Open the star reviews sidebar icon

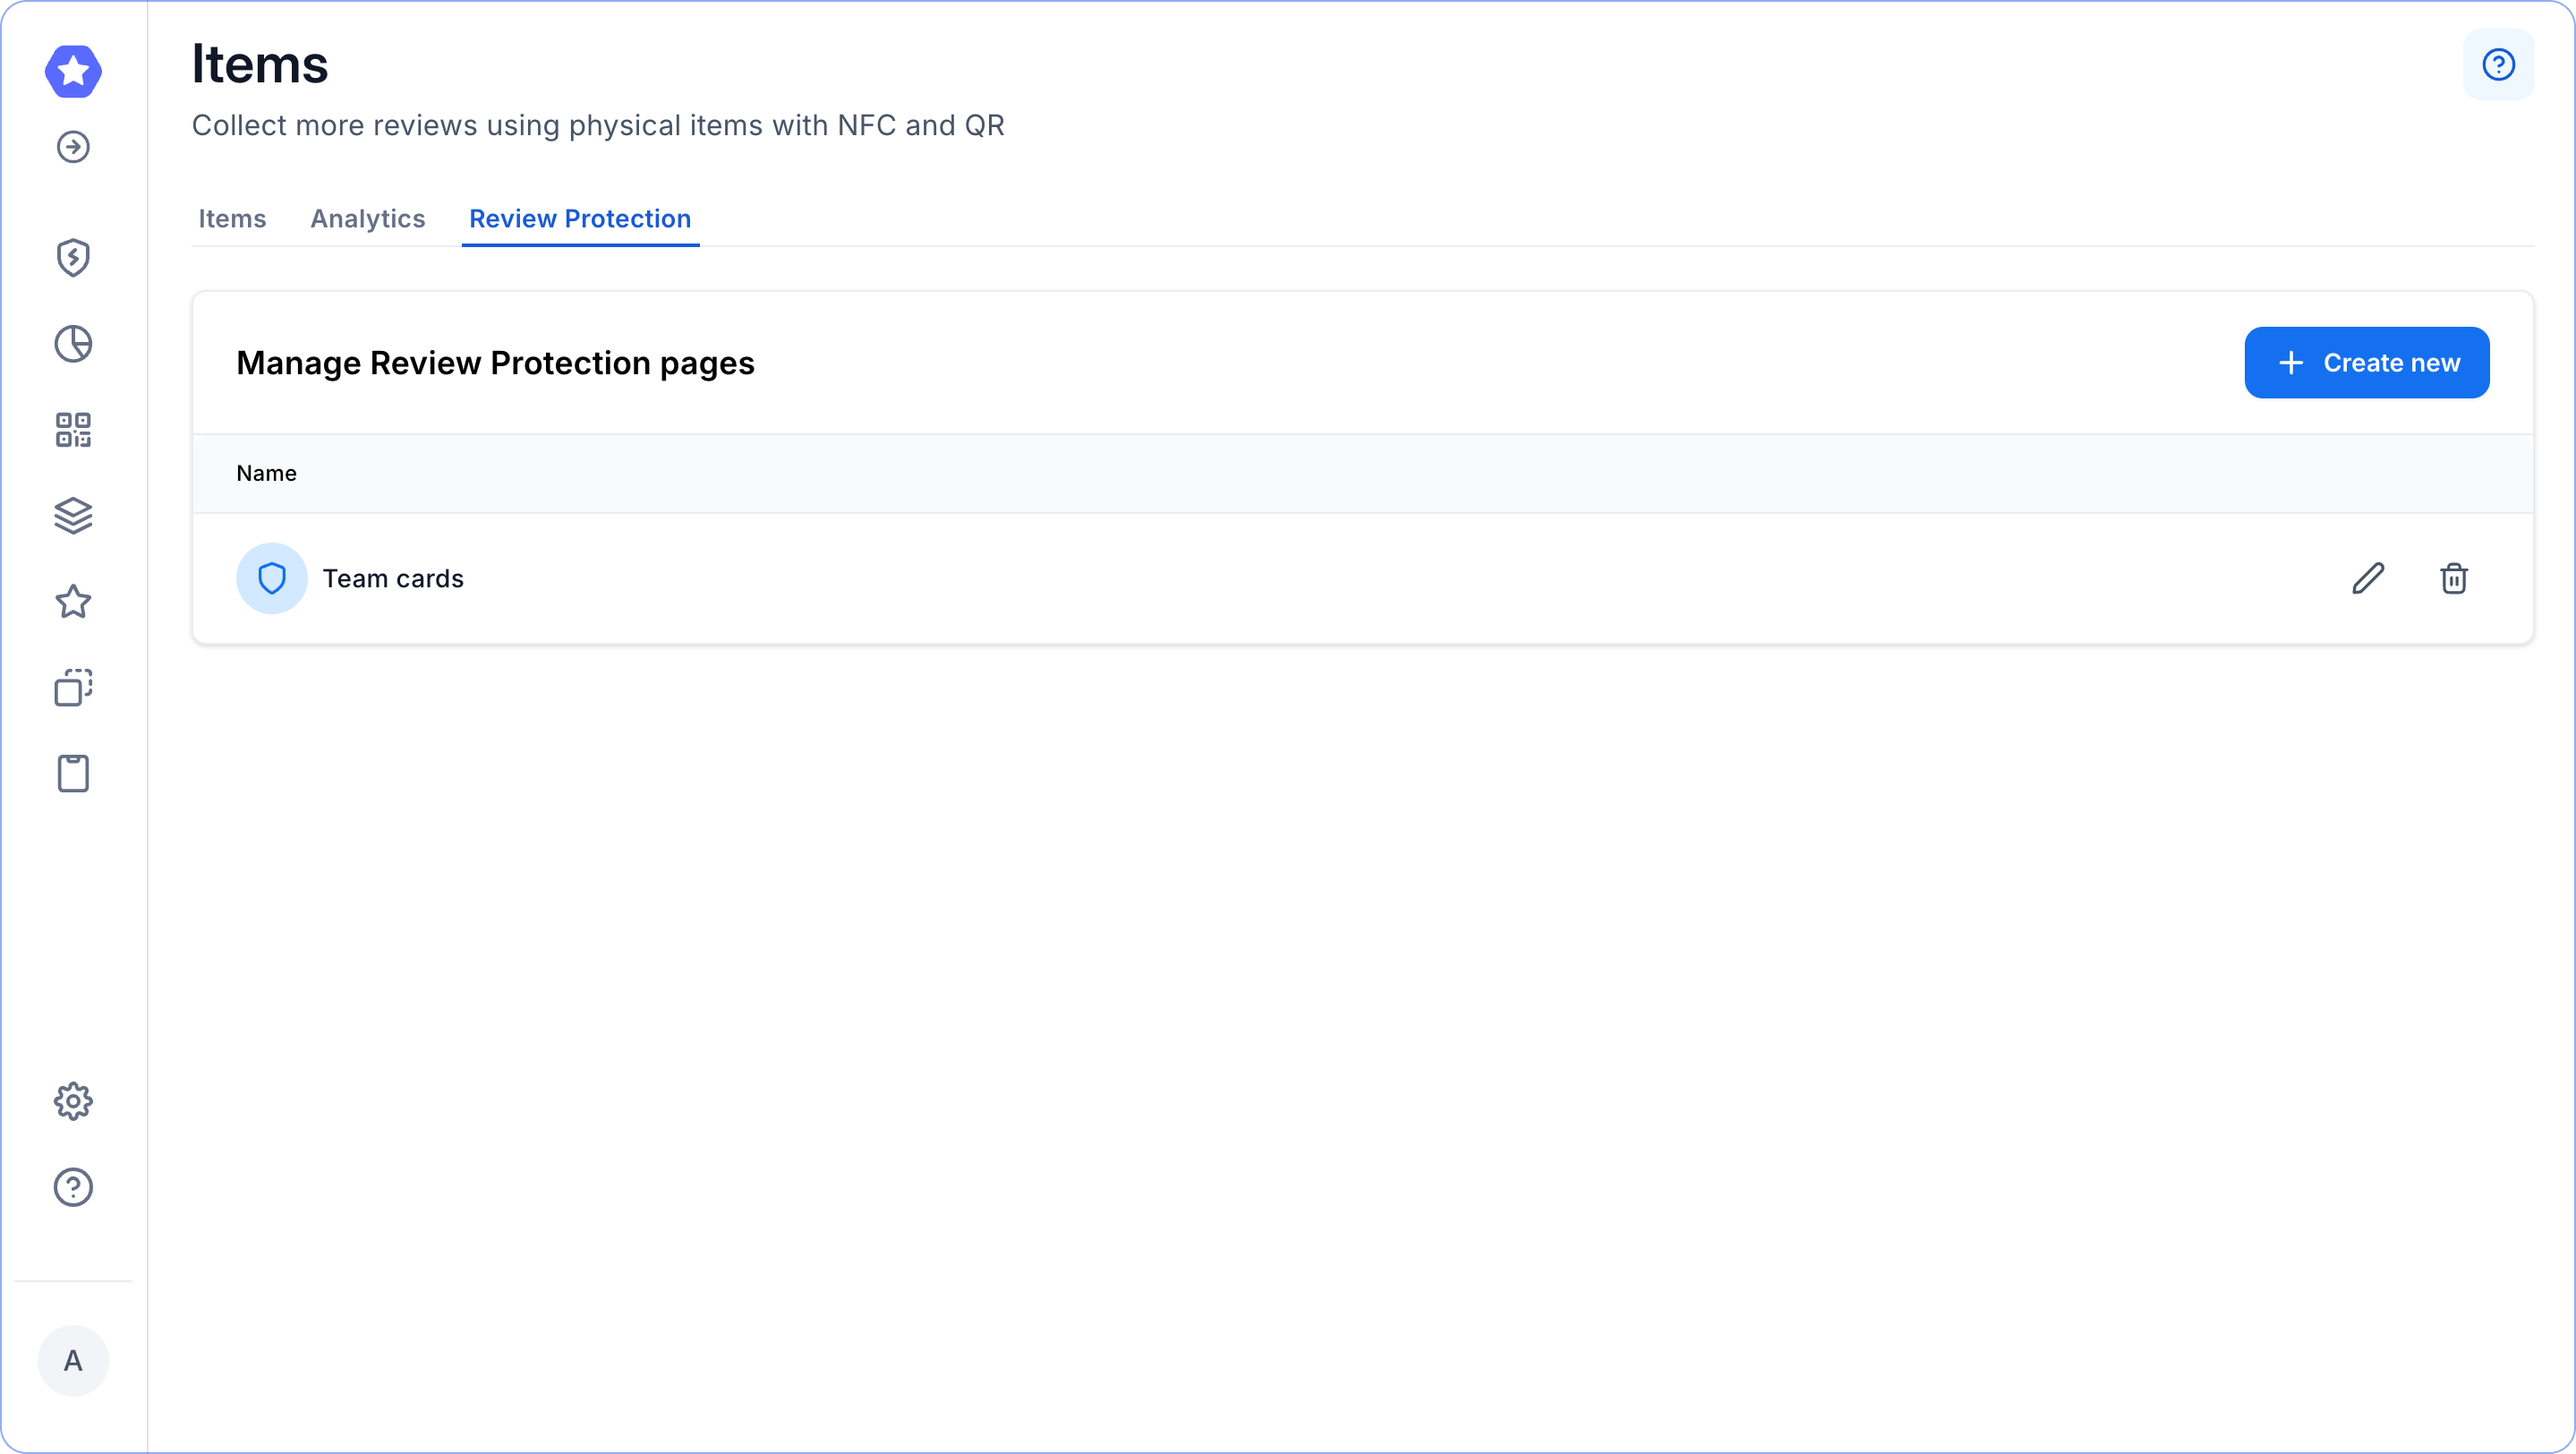pyautogui.click(x=73, y=602)
